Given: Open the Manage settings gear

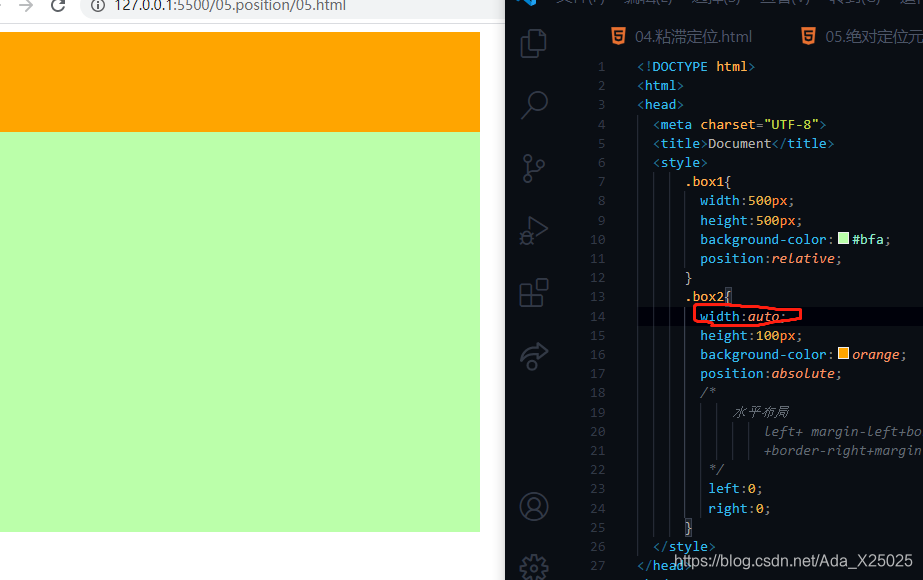Looking at the screenshot, I should (x=534, y=568).
